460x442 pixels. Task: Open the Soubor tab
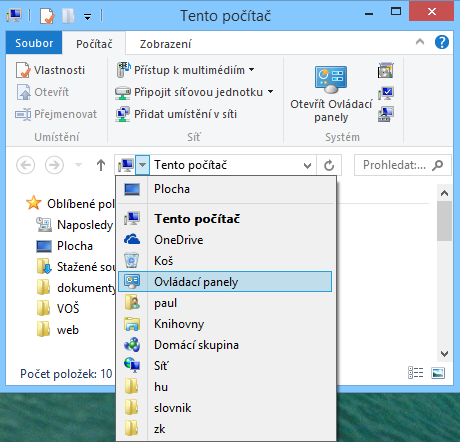click(34, 43)
